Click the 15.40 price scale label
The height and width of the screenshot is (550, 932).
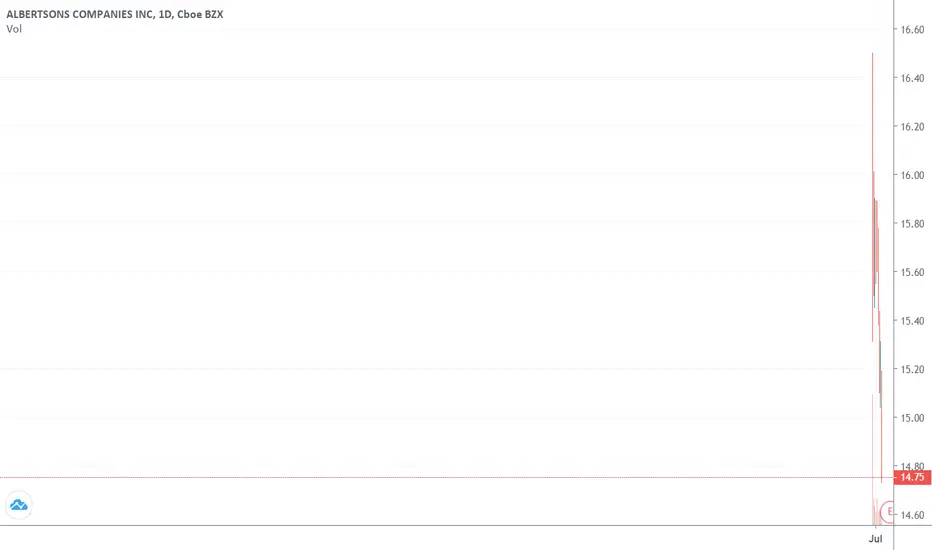click(912, 321)
